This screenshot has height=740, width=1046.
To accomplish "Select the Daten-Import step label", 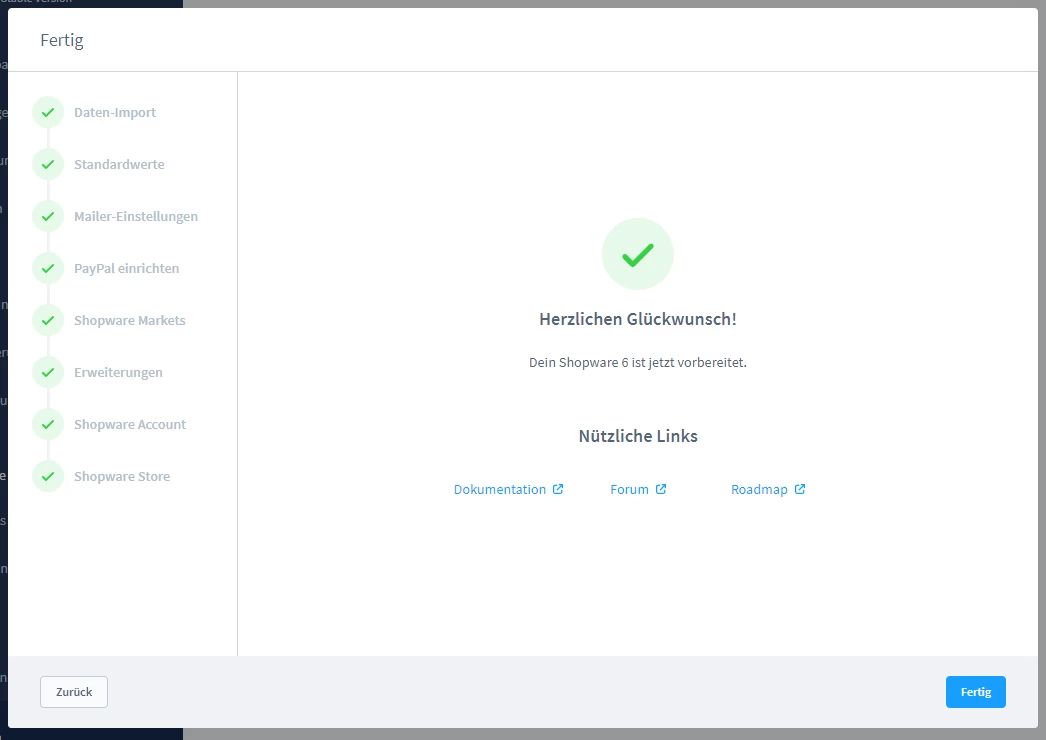I will point(115,112).
